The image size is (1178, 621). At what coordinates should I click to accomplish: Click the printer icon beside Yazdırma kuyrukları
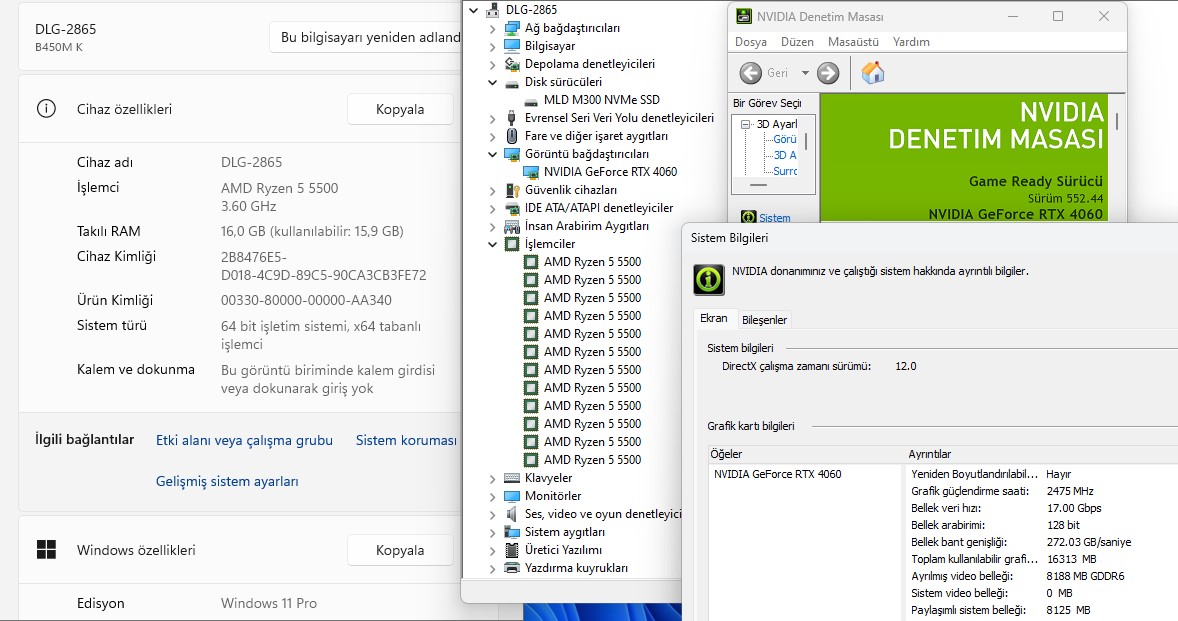point(512,568)
